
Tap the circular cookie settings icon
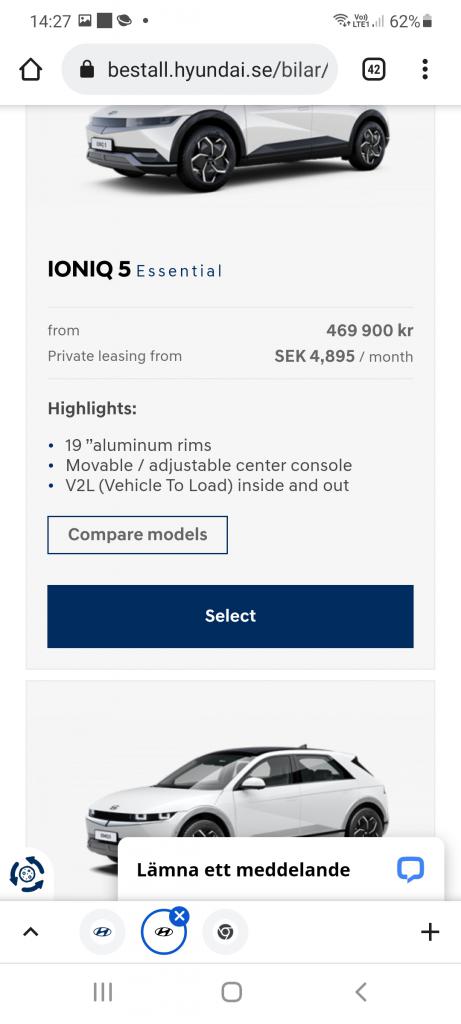click(27, 874)
